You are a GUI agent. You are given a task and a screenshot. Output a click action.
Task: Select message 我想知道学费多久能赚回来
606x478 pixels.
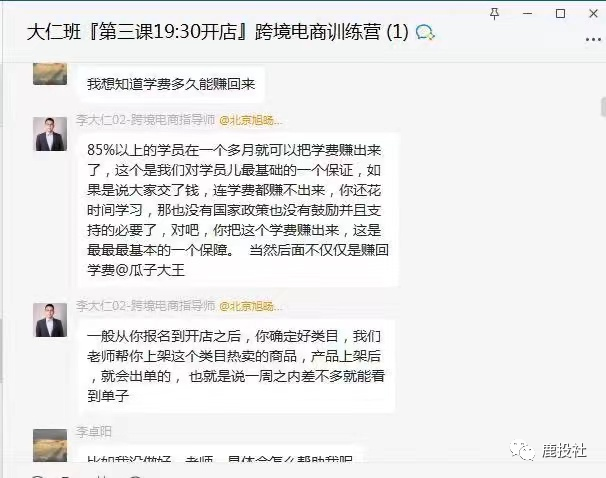[171, 84]
